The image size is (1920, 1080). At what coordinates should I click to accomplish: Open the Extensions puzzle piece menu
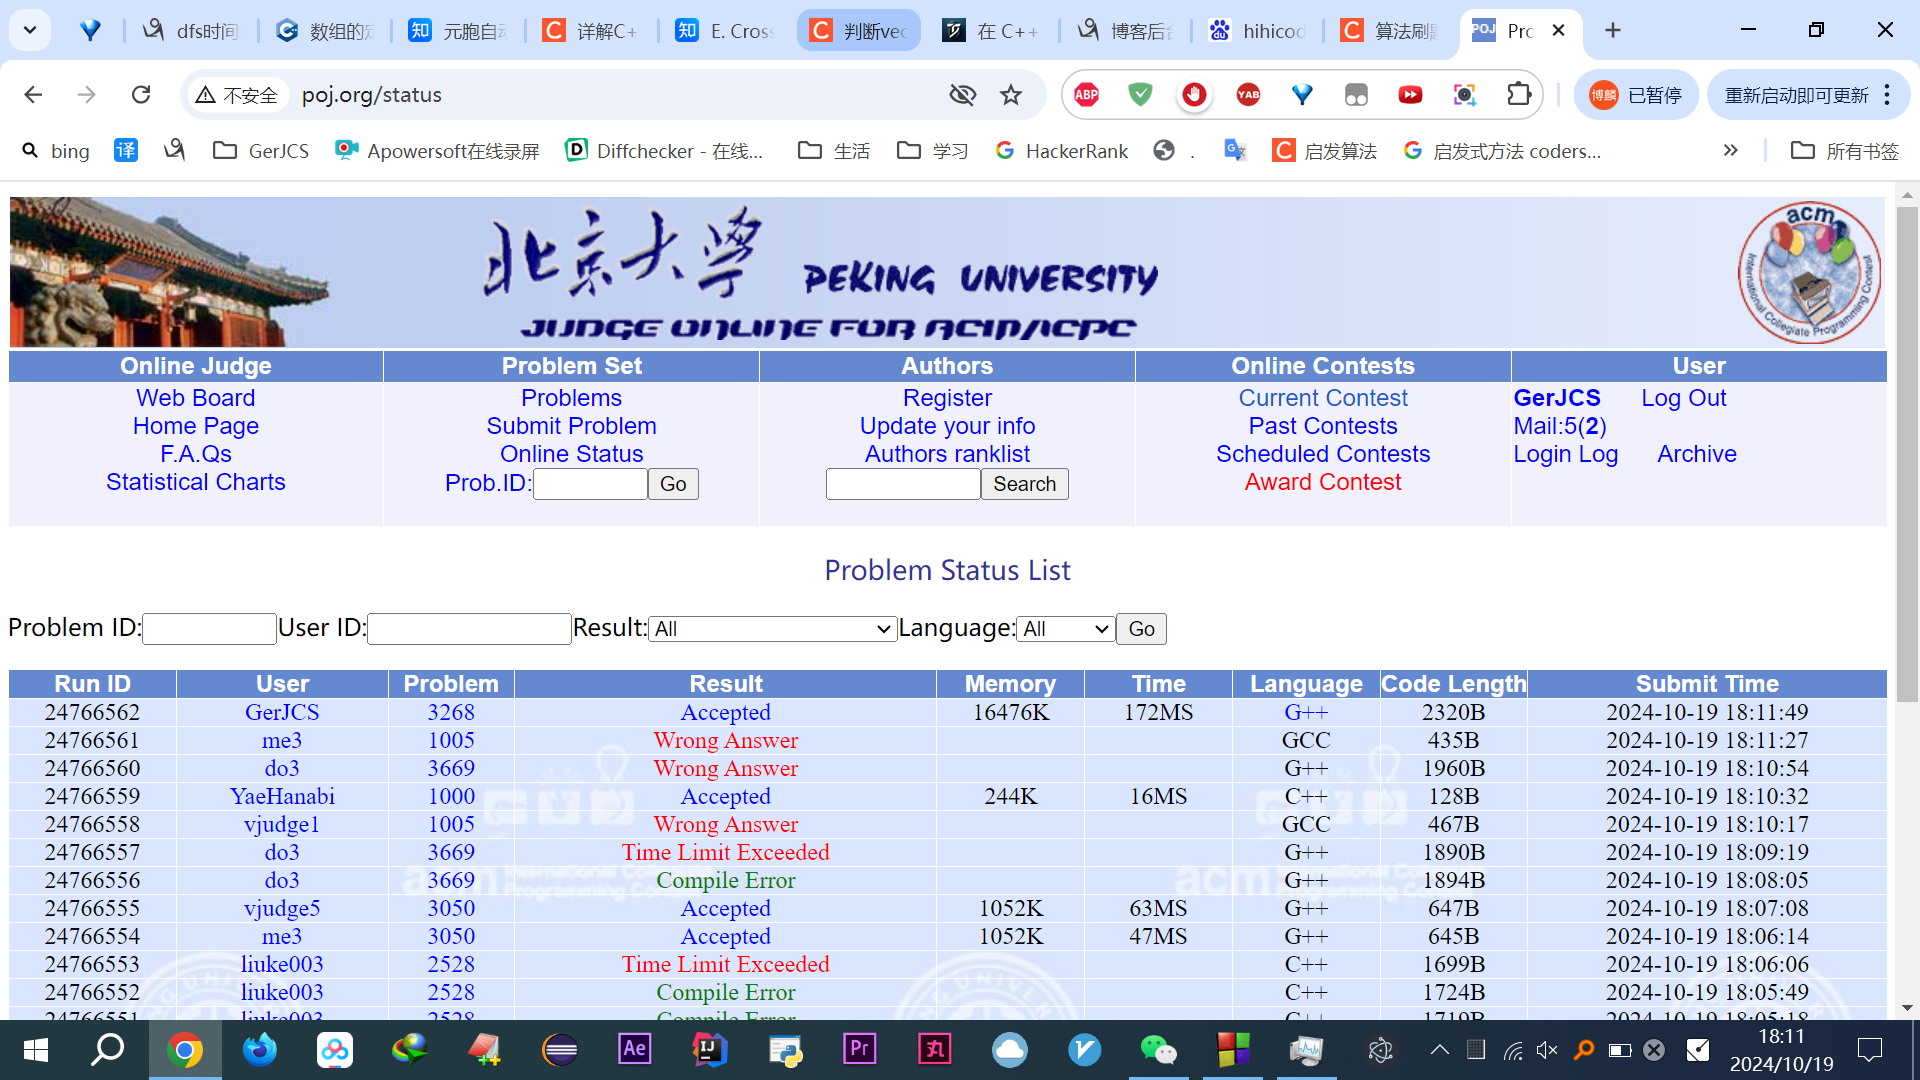tap(1518, 95)
